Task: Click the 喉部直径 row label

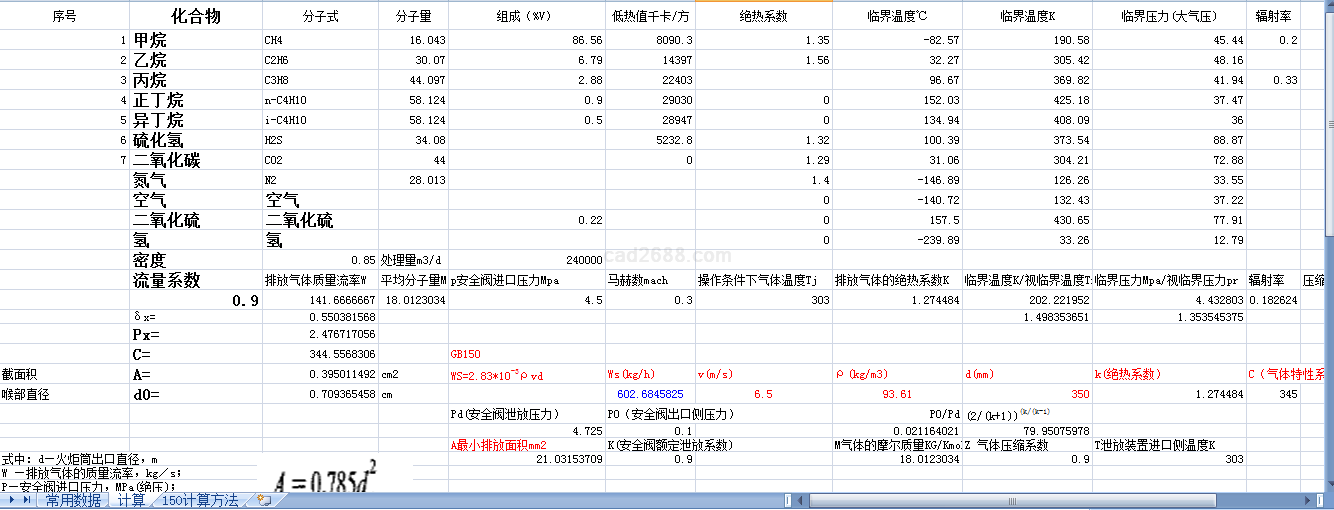Action: (25, 395)
